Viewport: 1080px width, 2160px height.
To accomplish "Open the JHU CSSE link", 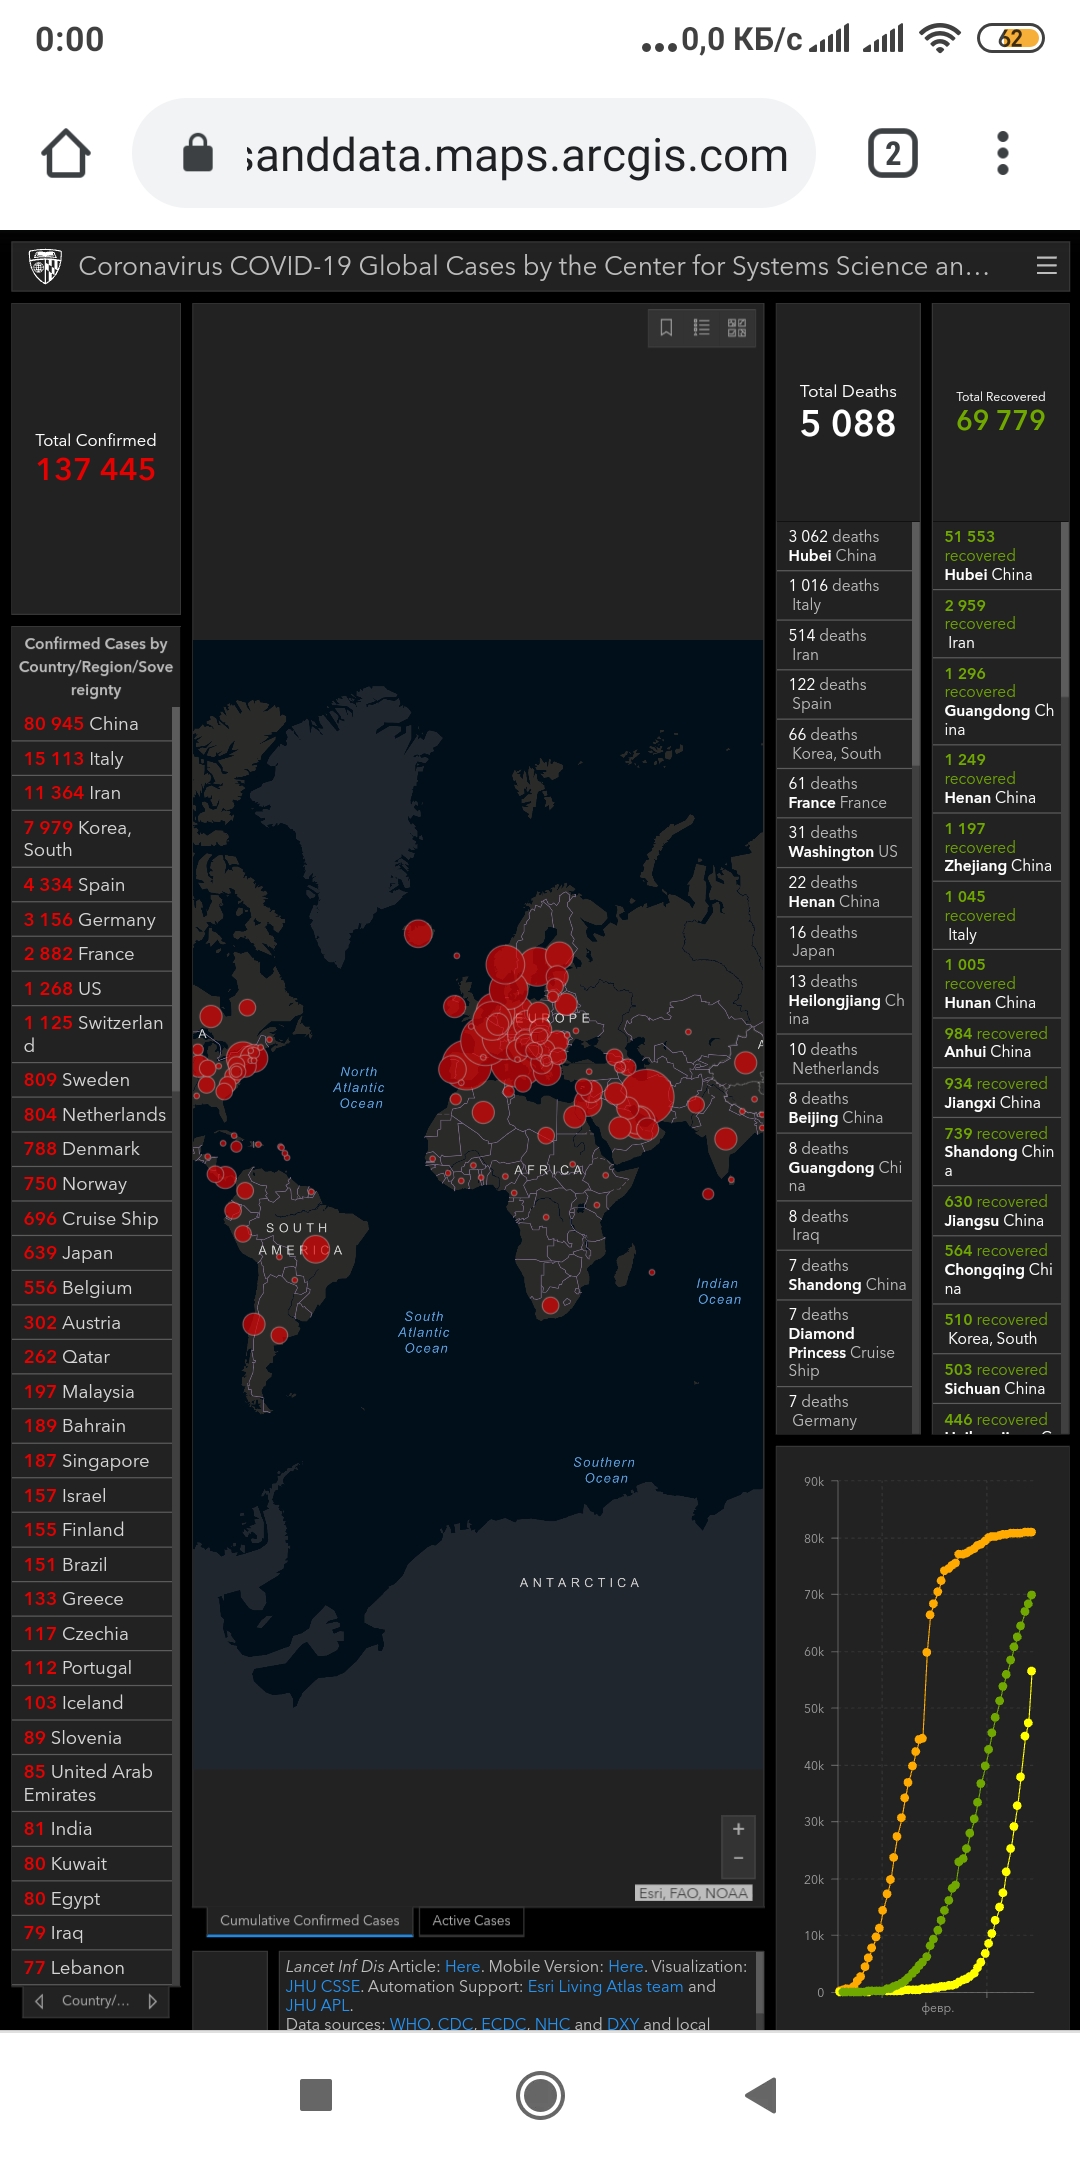I will tap(322, 1986).
